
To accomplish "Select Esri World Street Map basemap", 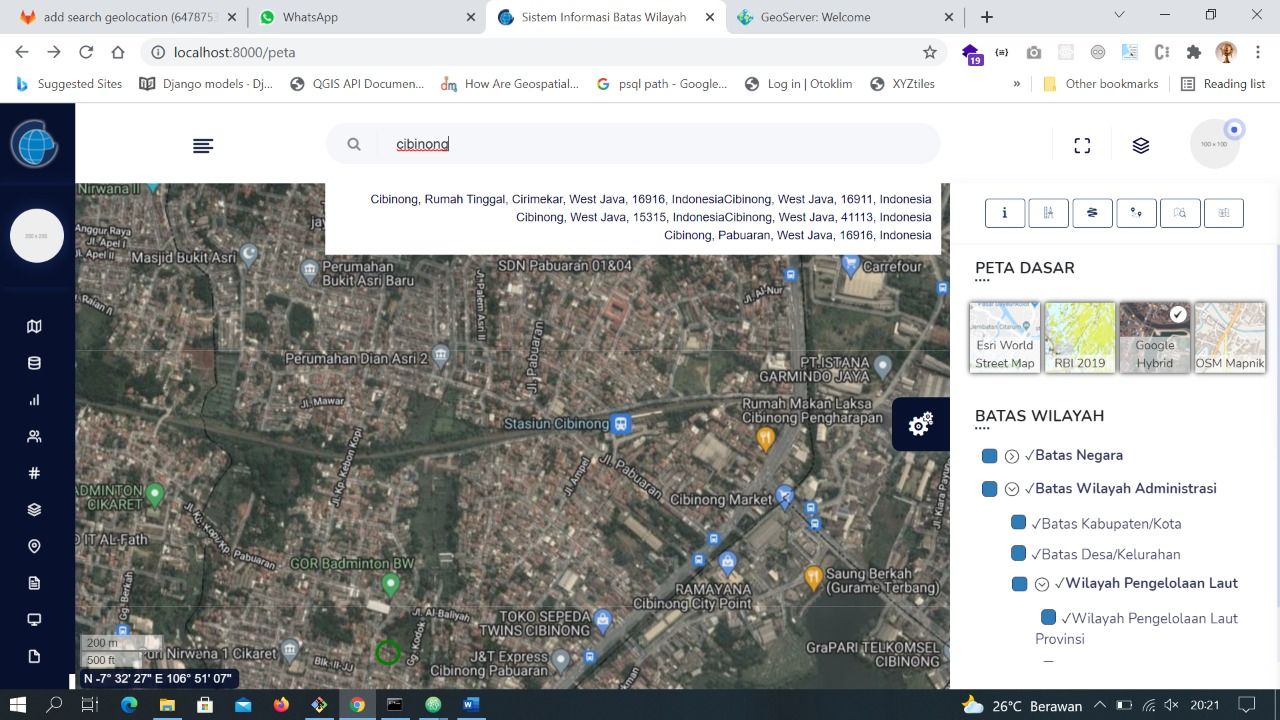I will pos(1005,337).
